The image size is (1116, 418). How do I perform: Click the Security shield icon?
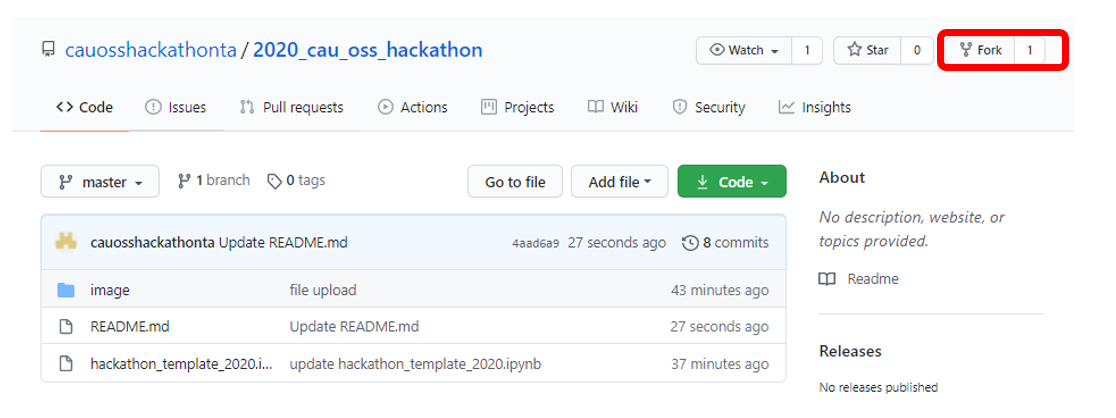pyautogui.click(x=680, y=108)
